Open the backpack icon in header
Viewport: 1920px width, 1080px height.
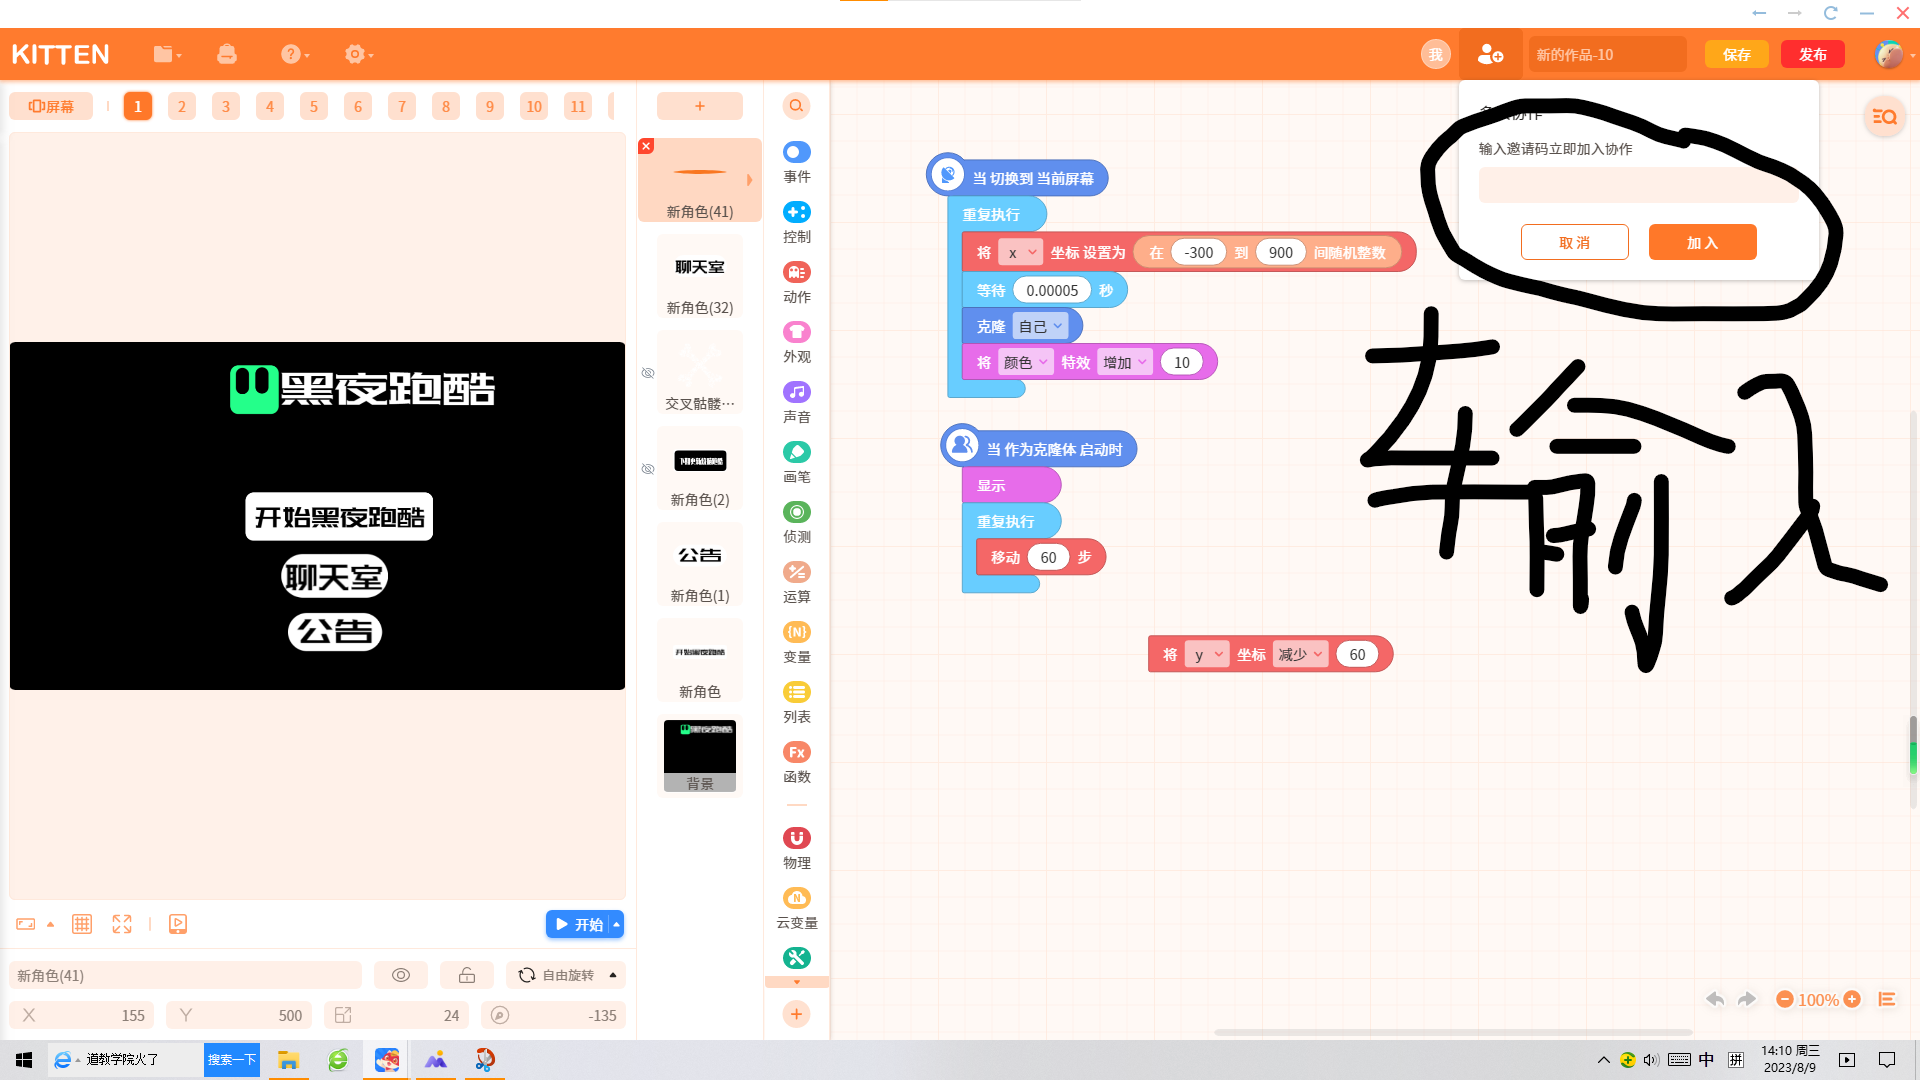[x=227, y=54]
